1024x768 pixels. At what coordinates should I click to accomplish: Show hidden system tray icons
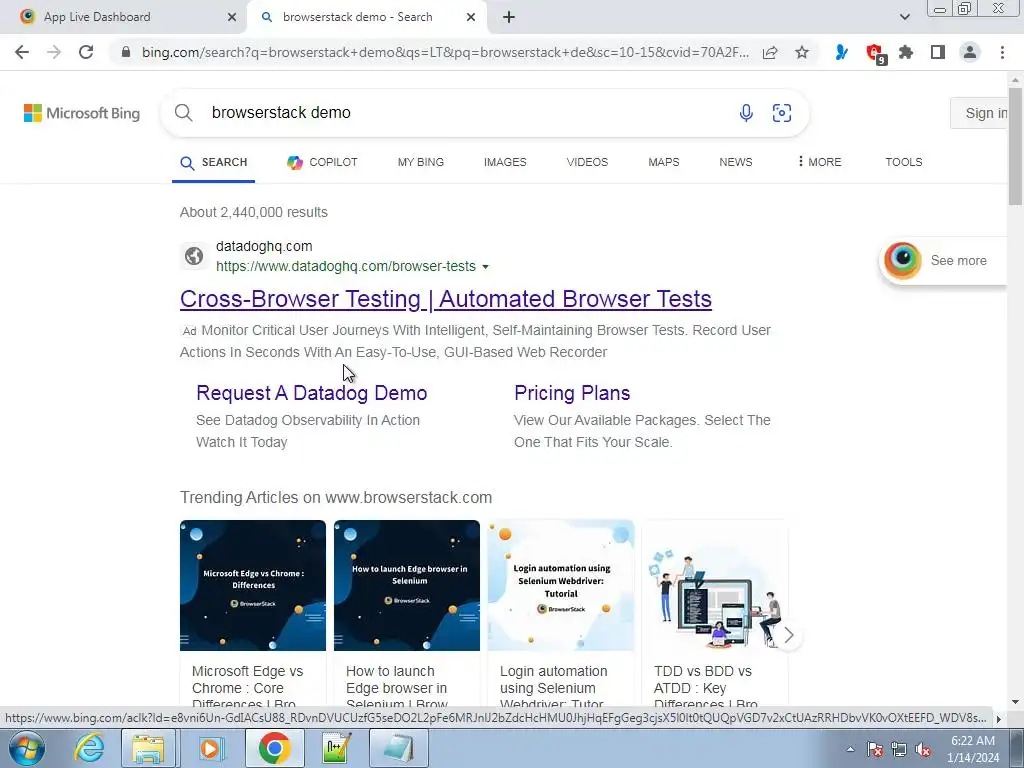[x=850, y=750]
